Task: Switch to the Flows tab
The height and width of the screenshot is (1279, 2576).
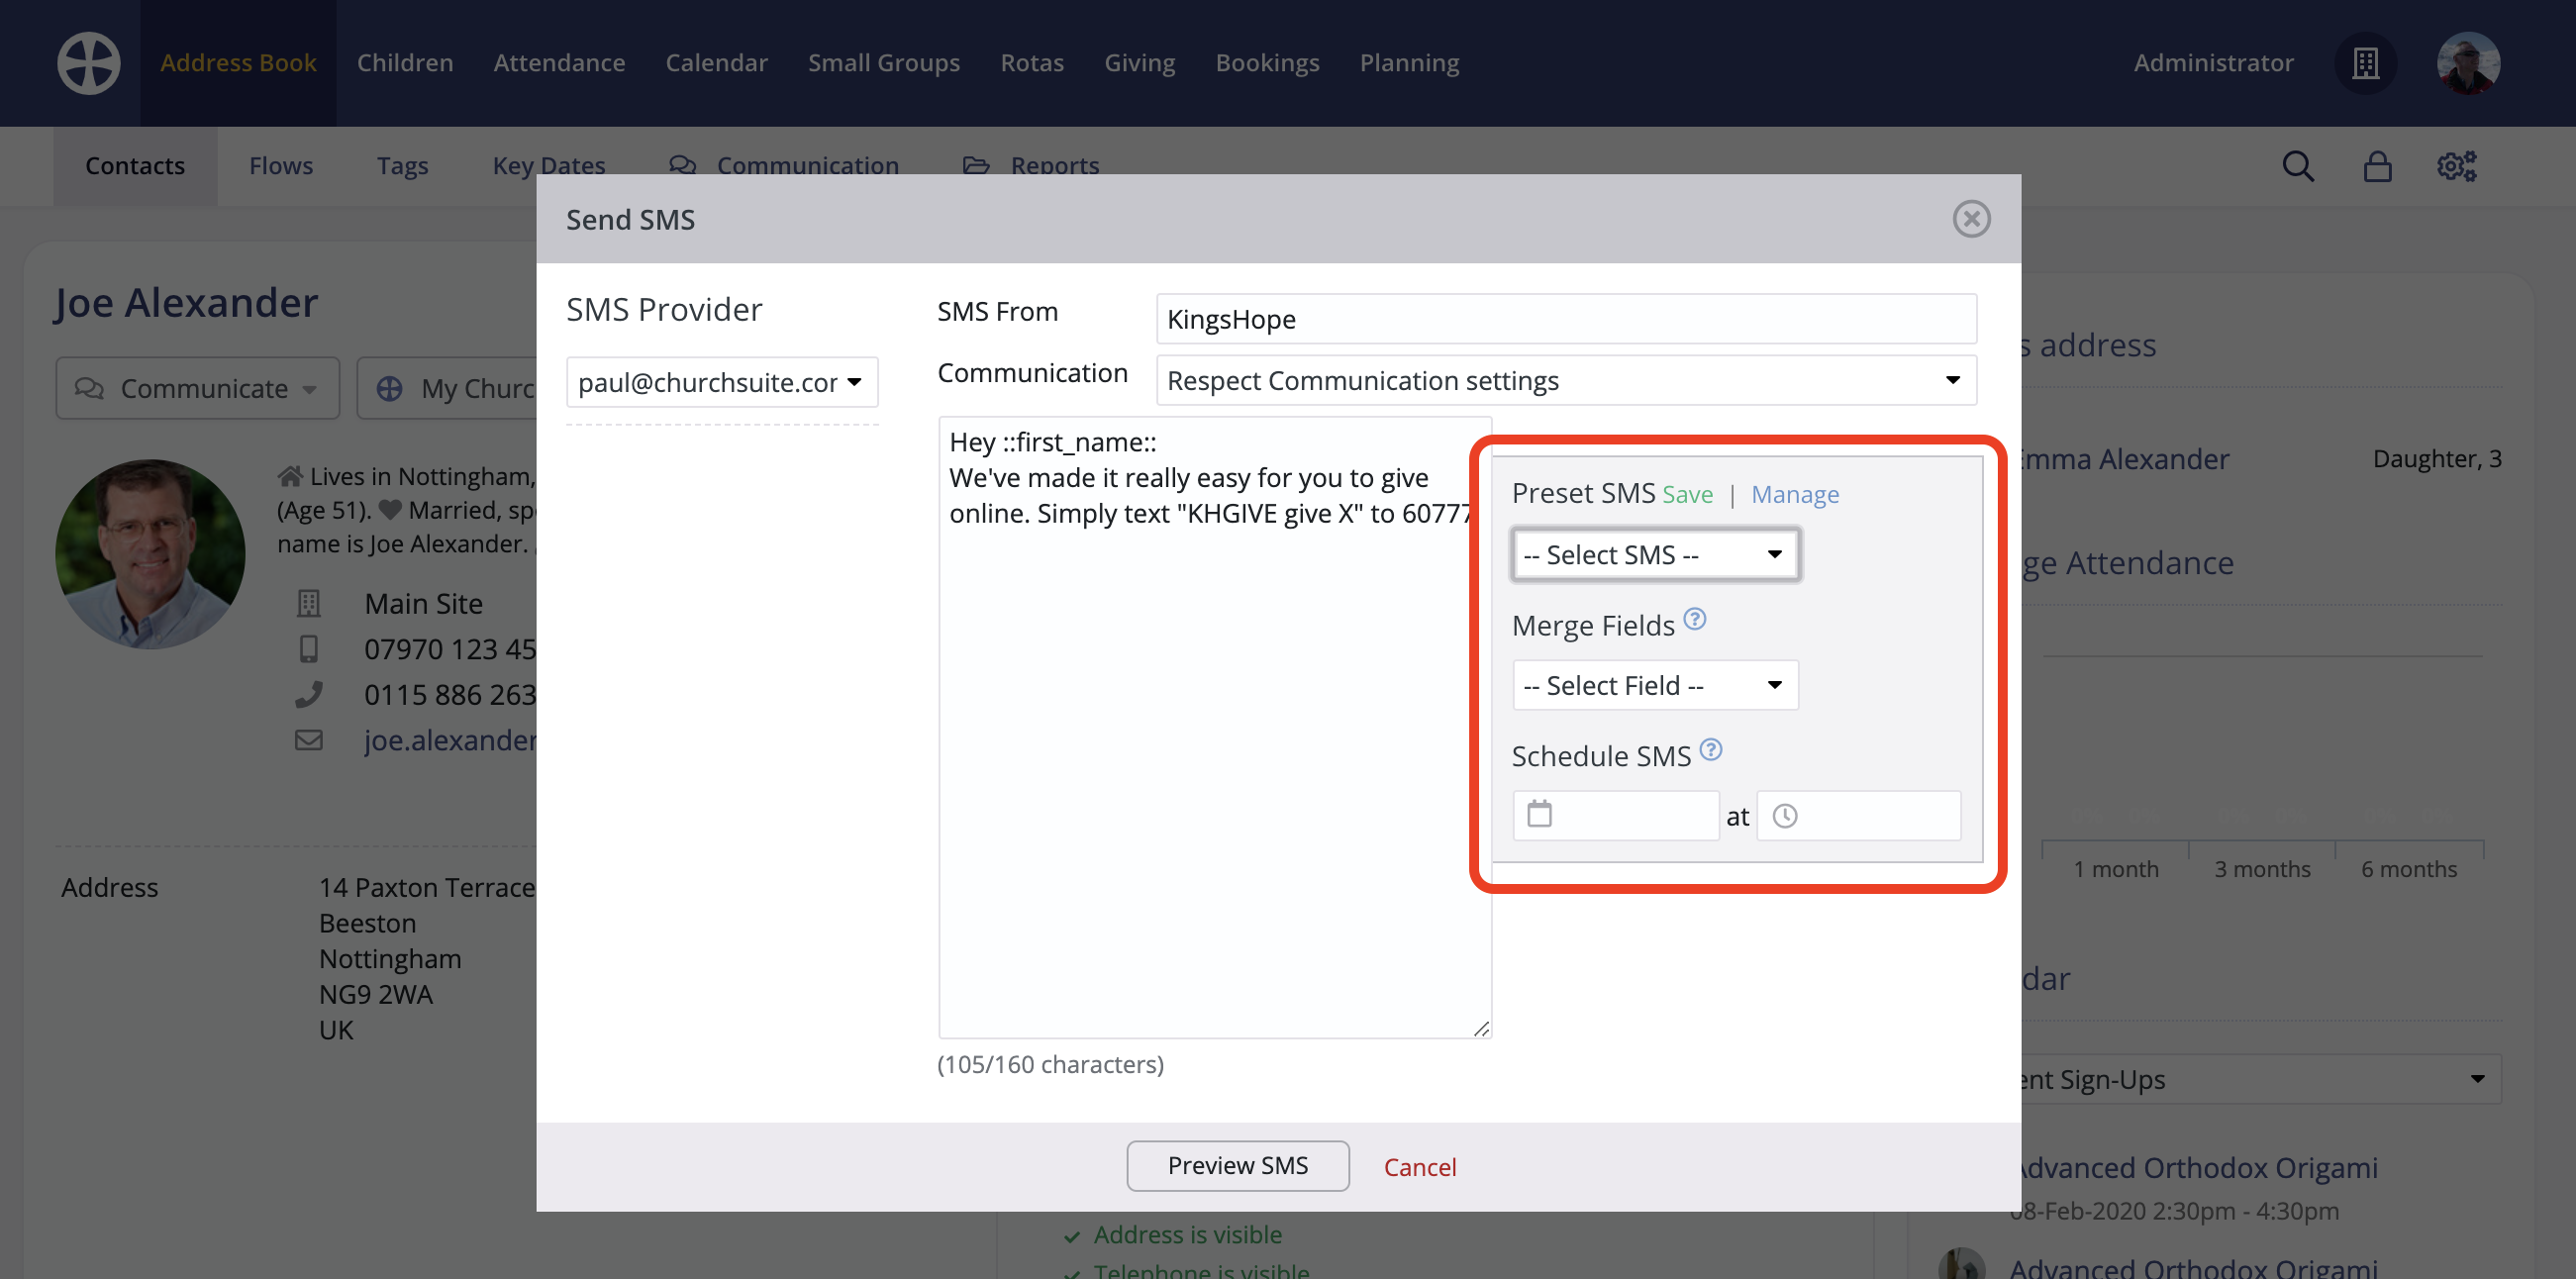Action: point(280,165)
